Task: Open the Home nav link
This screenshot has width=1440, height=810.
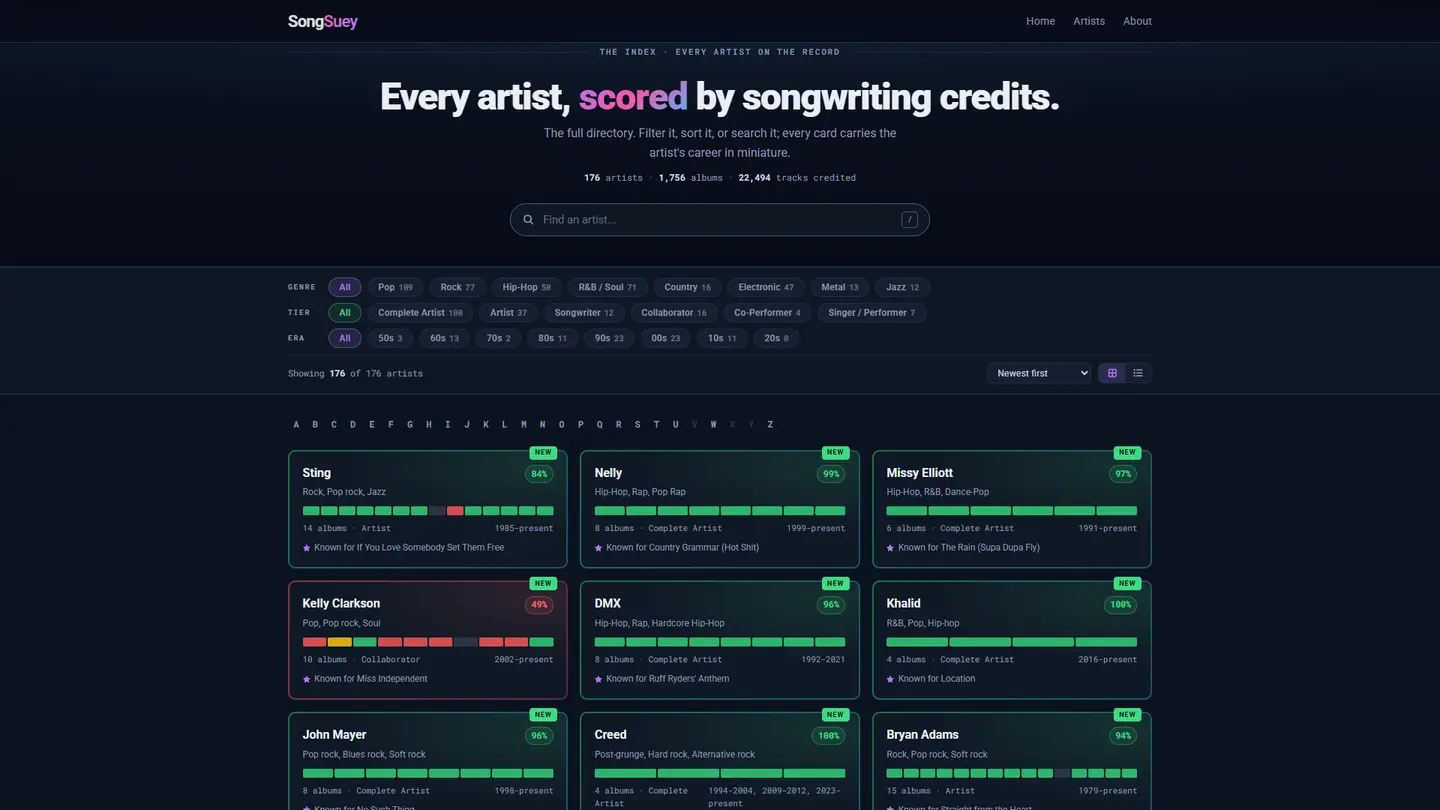Action: (1040, 21)
